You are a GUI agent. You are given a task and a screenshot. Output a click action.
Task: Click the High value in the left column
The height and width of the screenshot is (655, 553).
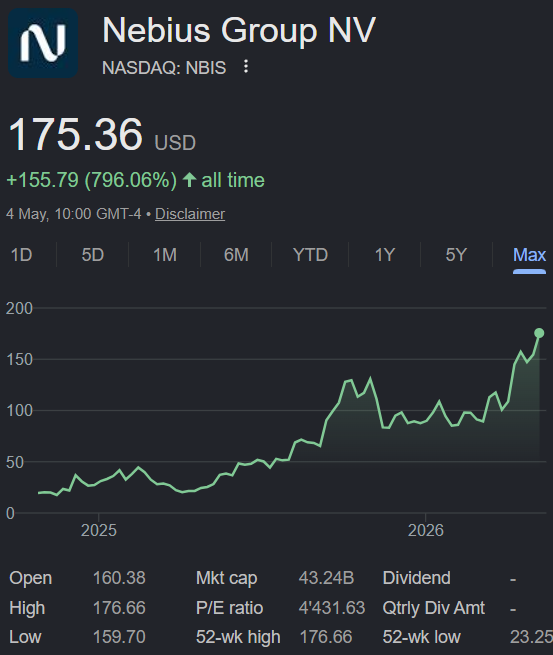(x=119, y=608)
